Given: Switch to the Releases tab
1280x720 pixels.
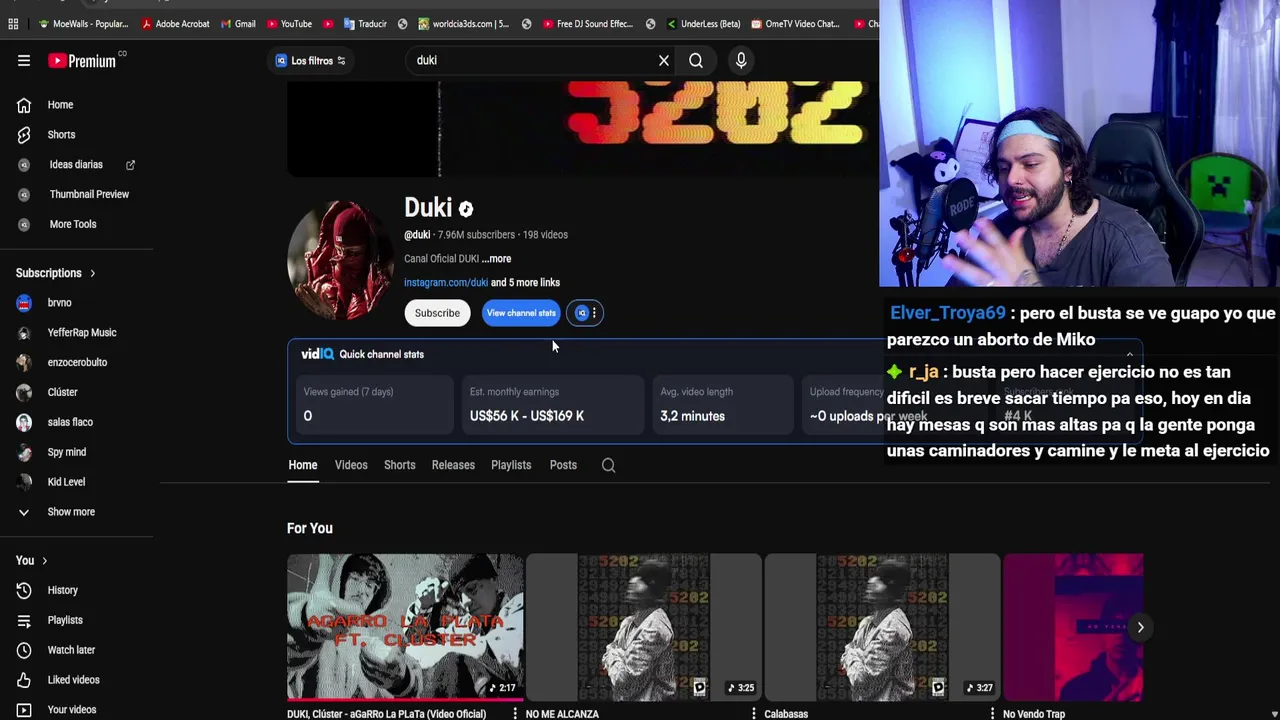Looking at the screenshot, I should pos(453,465).
